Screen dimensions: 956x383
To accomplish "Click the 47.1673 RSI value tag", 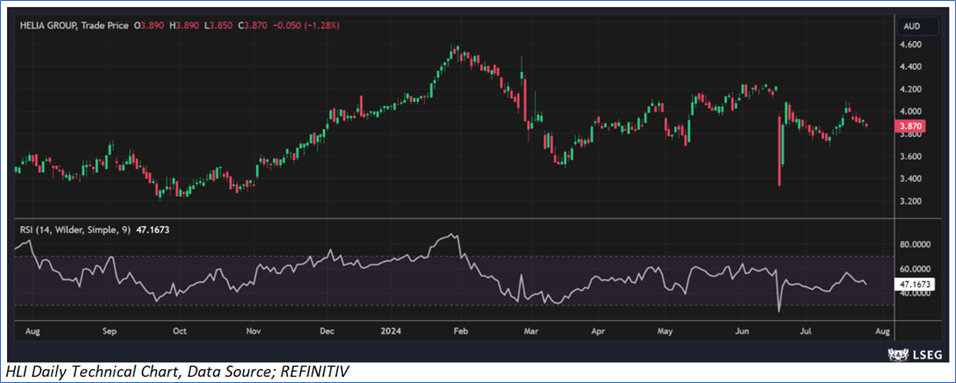I will 915,284.
